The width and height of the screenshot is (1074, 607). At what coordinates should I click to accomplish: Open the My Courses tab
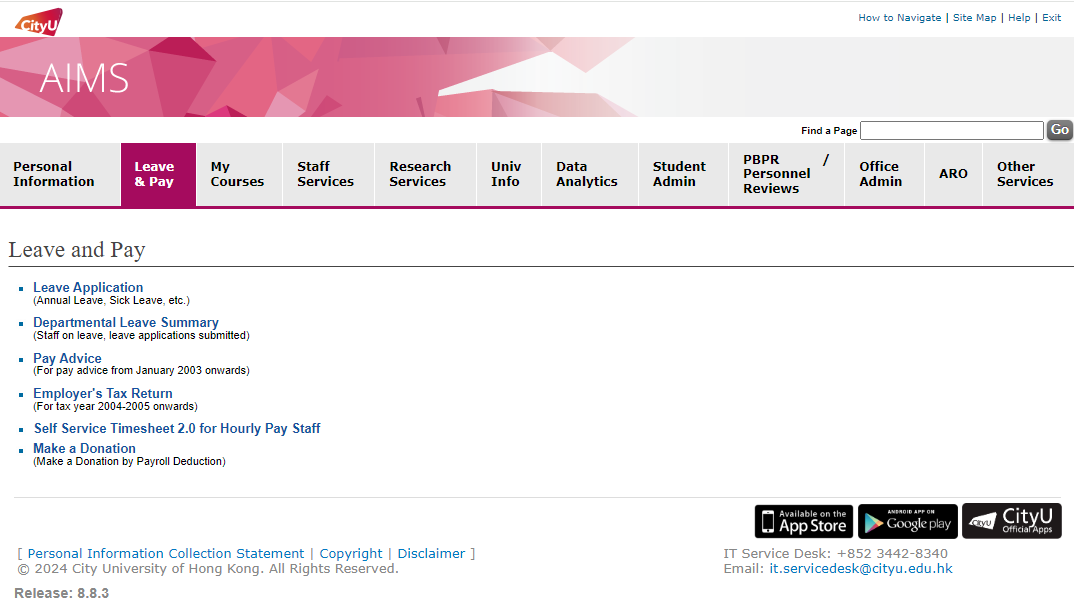tap(237, 174)
